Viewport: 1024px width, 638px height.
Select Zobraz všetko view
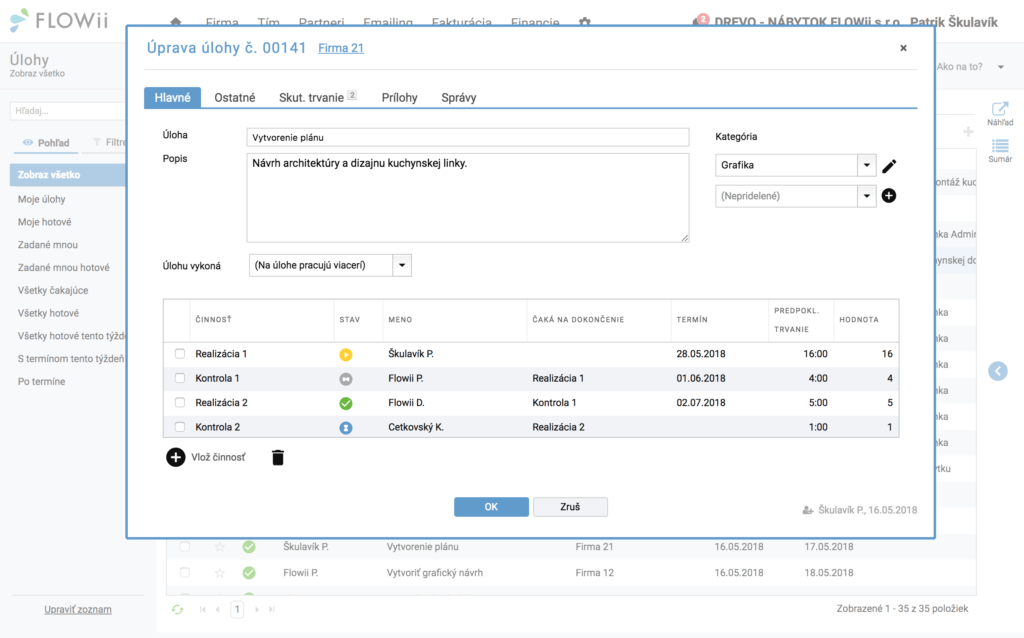tap(67, 174)
